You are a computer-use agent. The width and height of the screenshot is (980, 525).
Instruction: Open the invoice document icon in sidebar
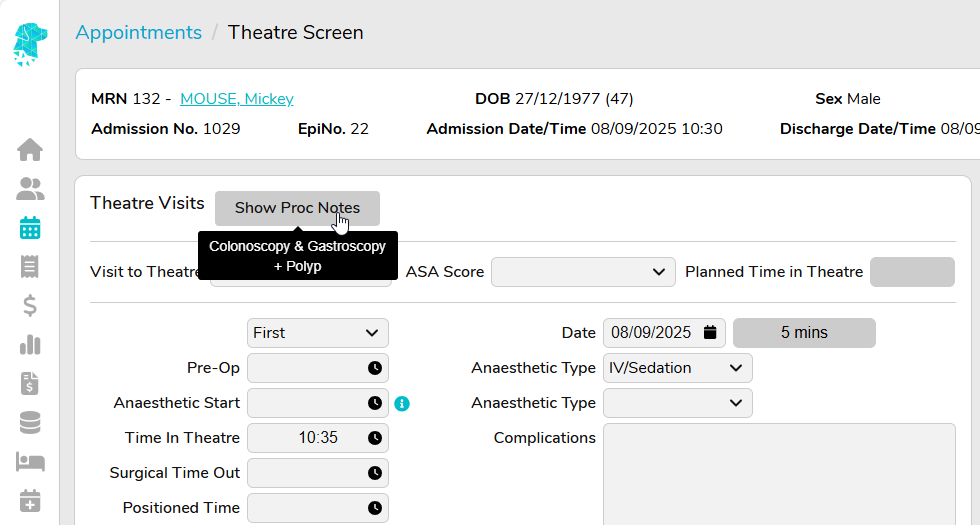pos(30,384)
